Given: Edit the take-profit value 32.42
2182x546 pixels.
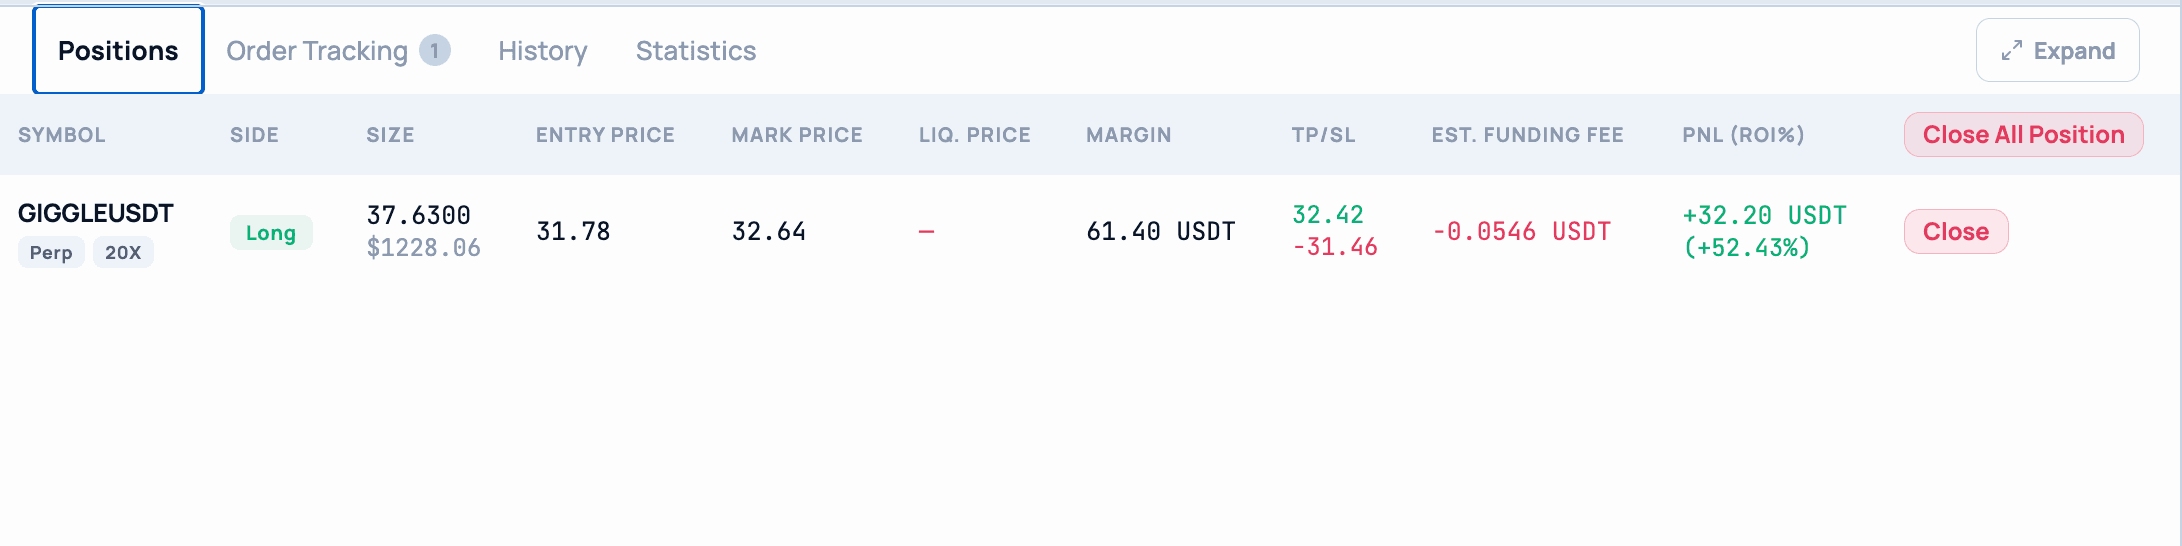Looking at the screenshot, I should point(1328,215).
